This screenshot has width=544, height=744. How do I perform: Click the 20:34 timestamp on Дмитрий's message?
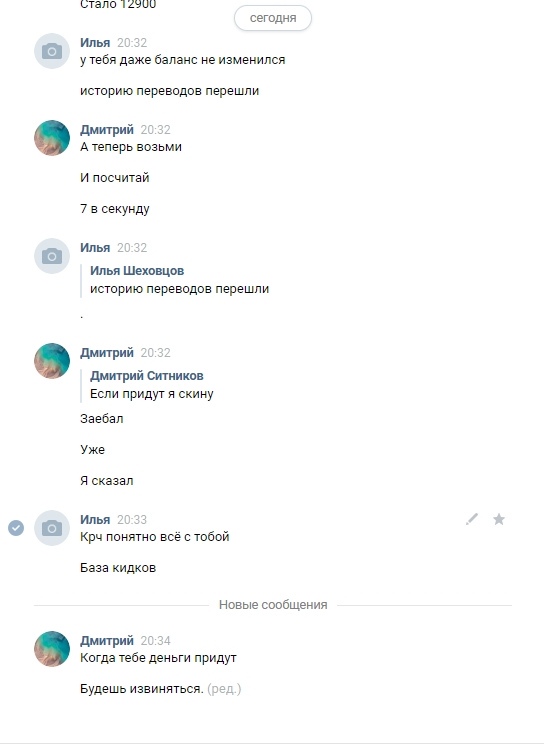pyautogui.click(x=155, y=641)
